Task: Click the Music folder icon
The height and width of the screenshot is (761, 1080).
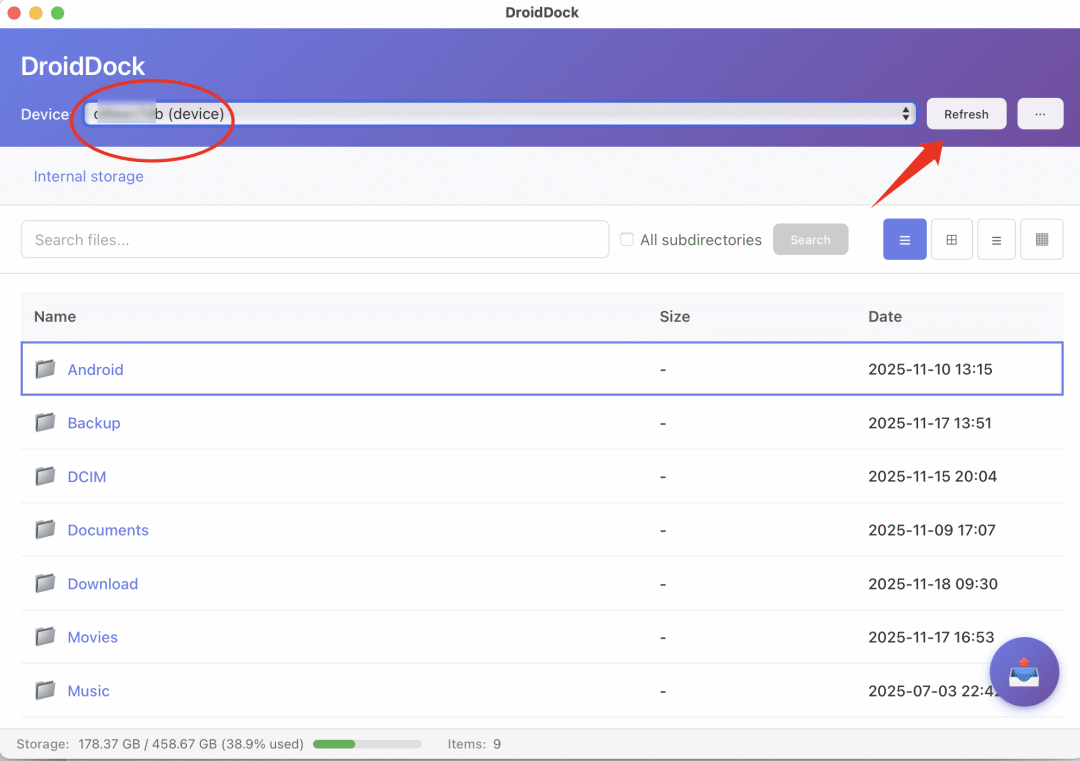Action: (x=45, y=690)
